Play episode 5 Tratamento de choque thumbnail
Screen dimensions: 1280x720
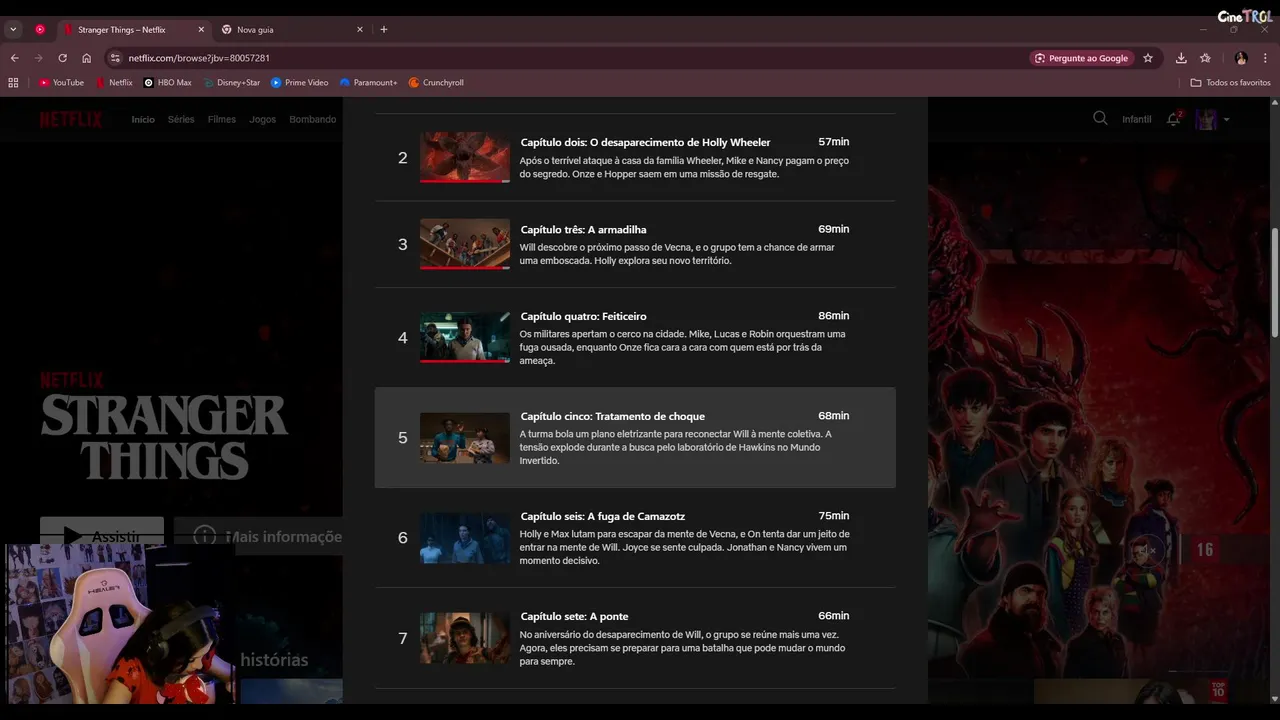pyautogui.click(x=465, y=437)
